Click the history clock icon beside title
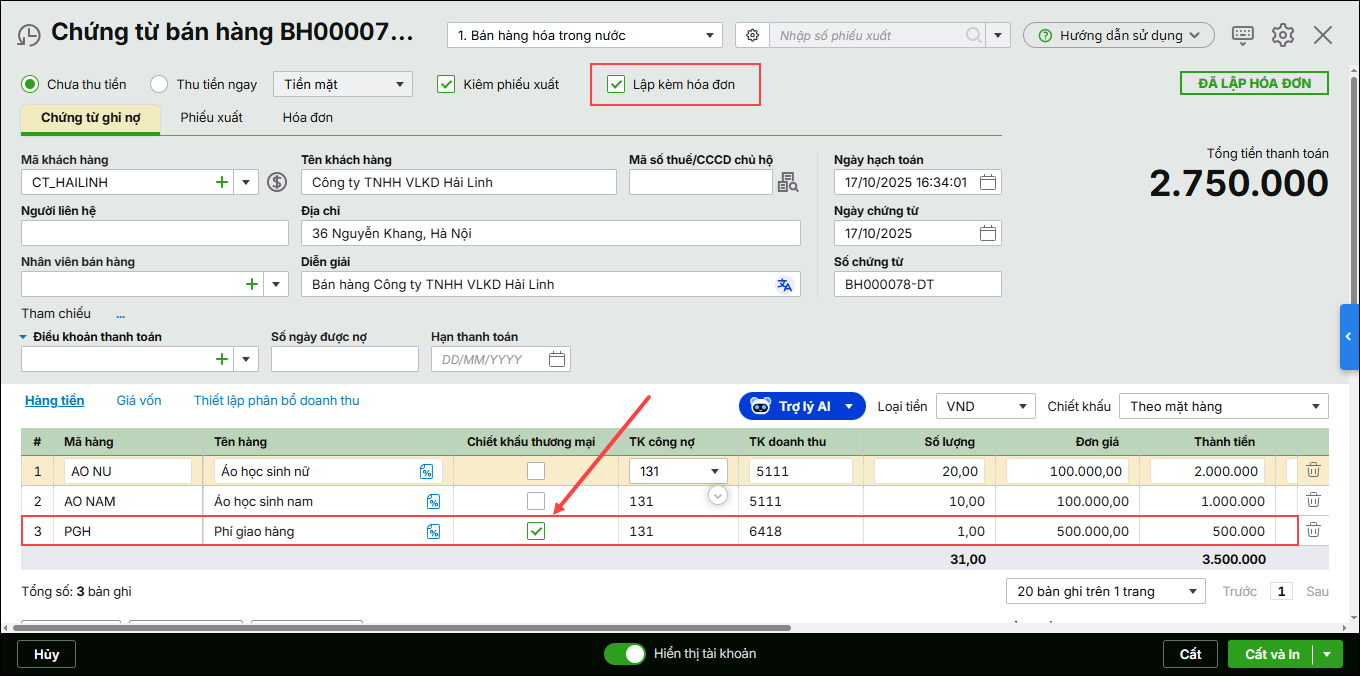Image resolution: width=1360 pixels, height=676 pixels. tap(29, 35)
